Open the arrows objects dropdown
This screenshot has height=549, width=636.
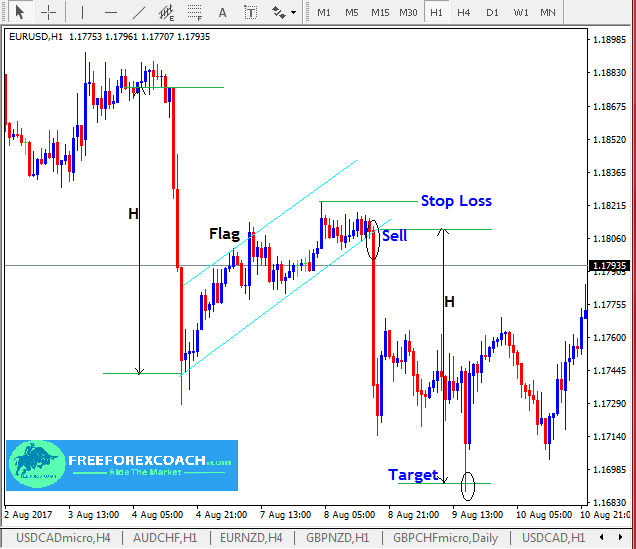[283, 13]
